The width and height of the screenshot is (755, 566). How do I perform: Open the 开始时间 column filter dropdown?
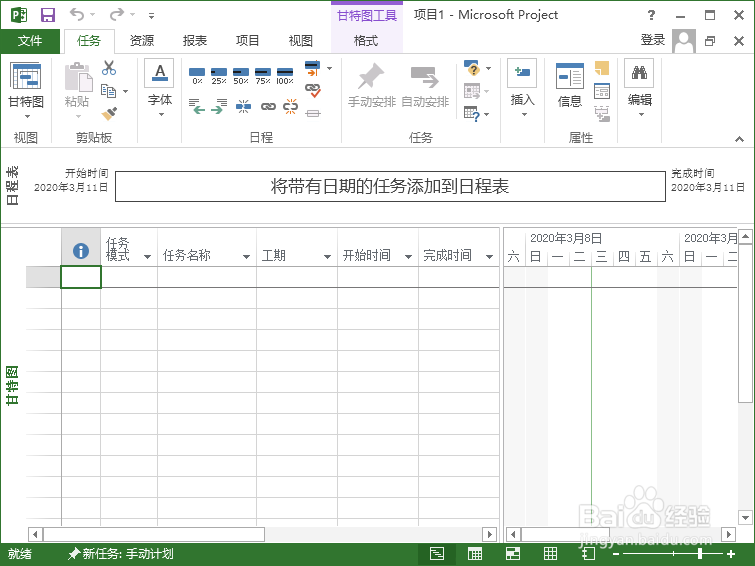[408, 257]
